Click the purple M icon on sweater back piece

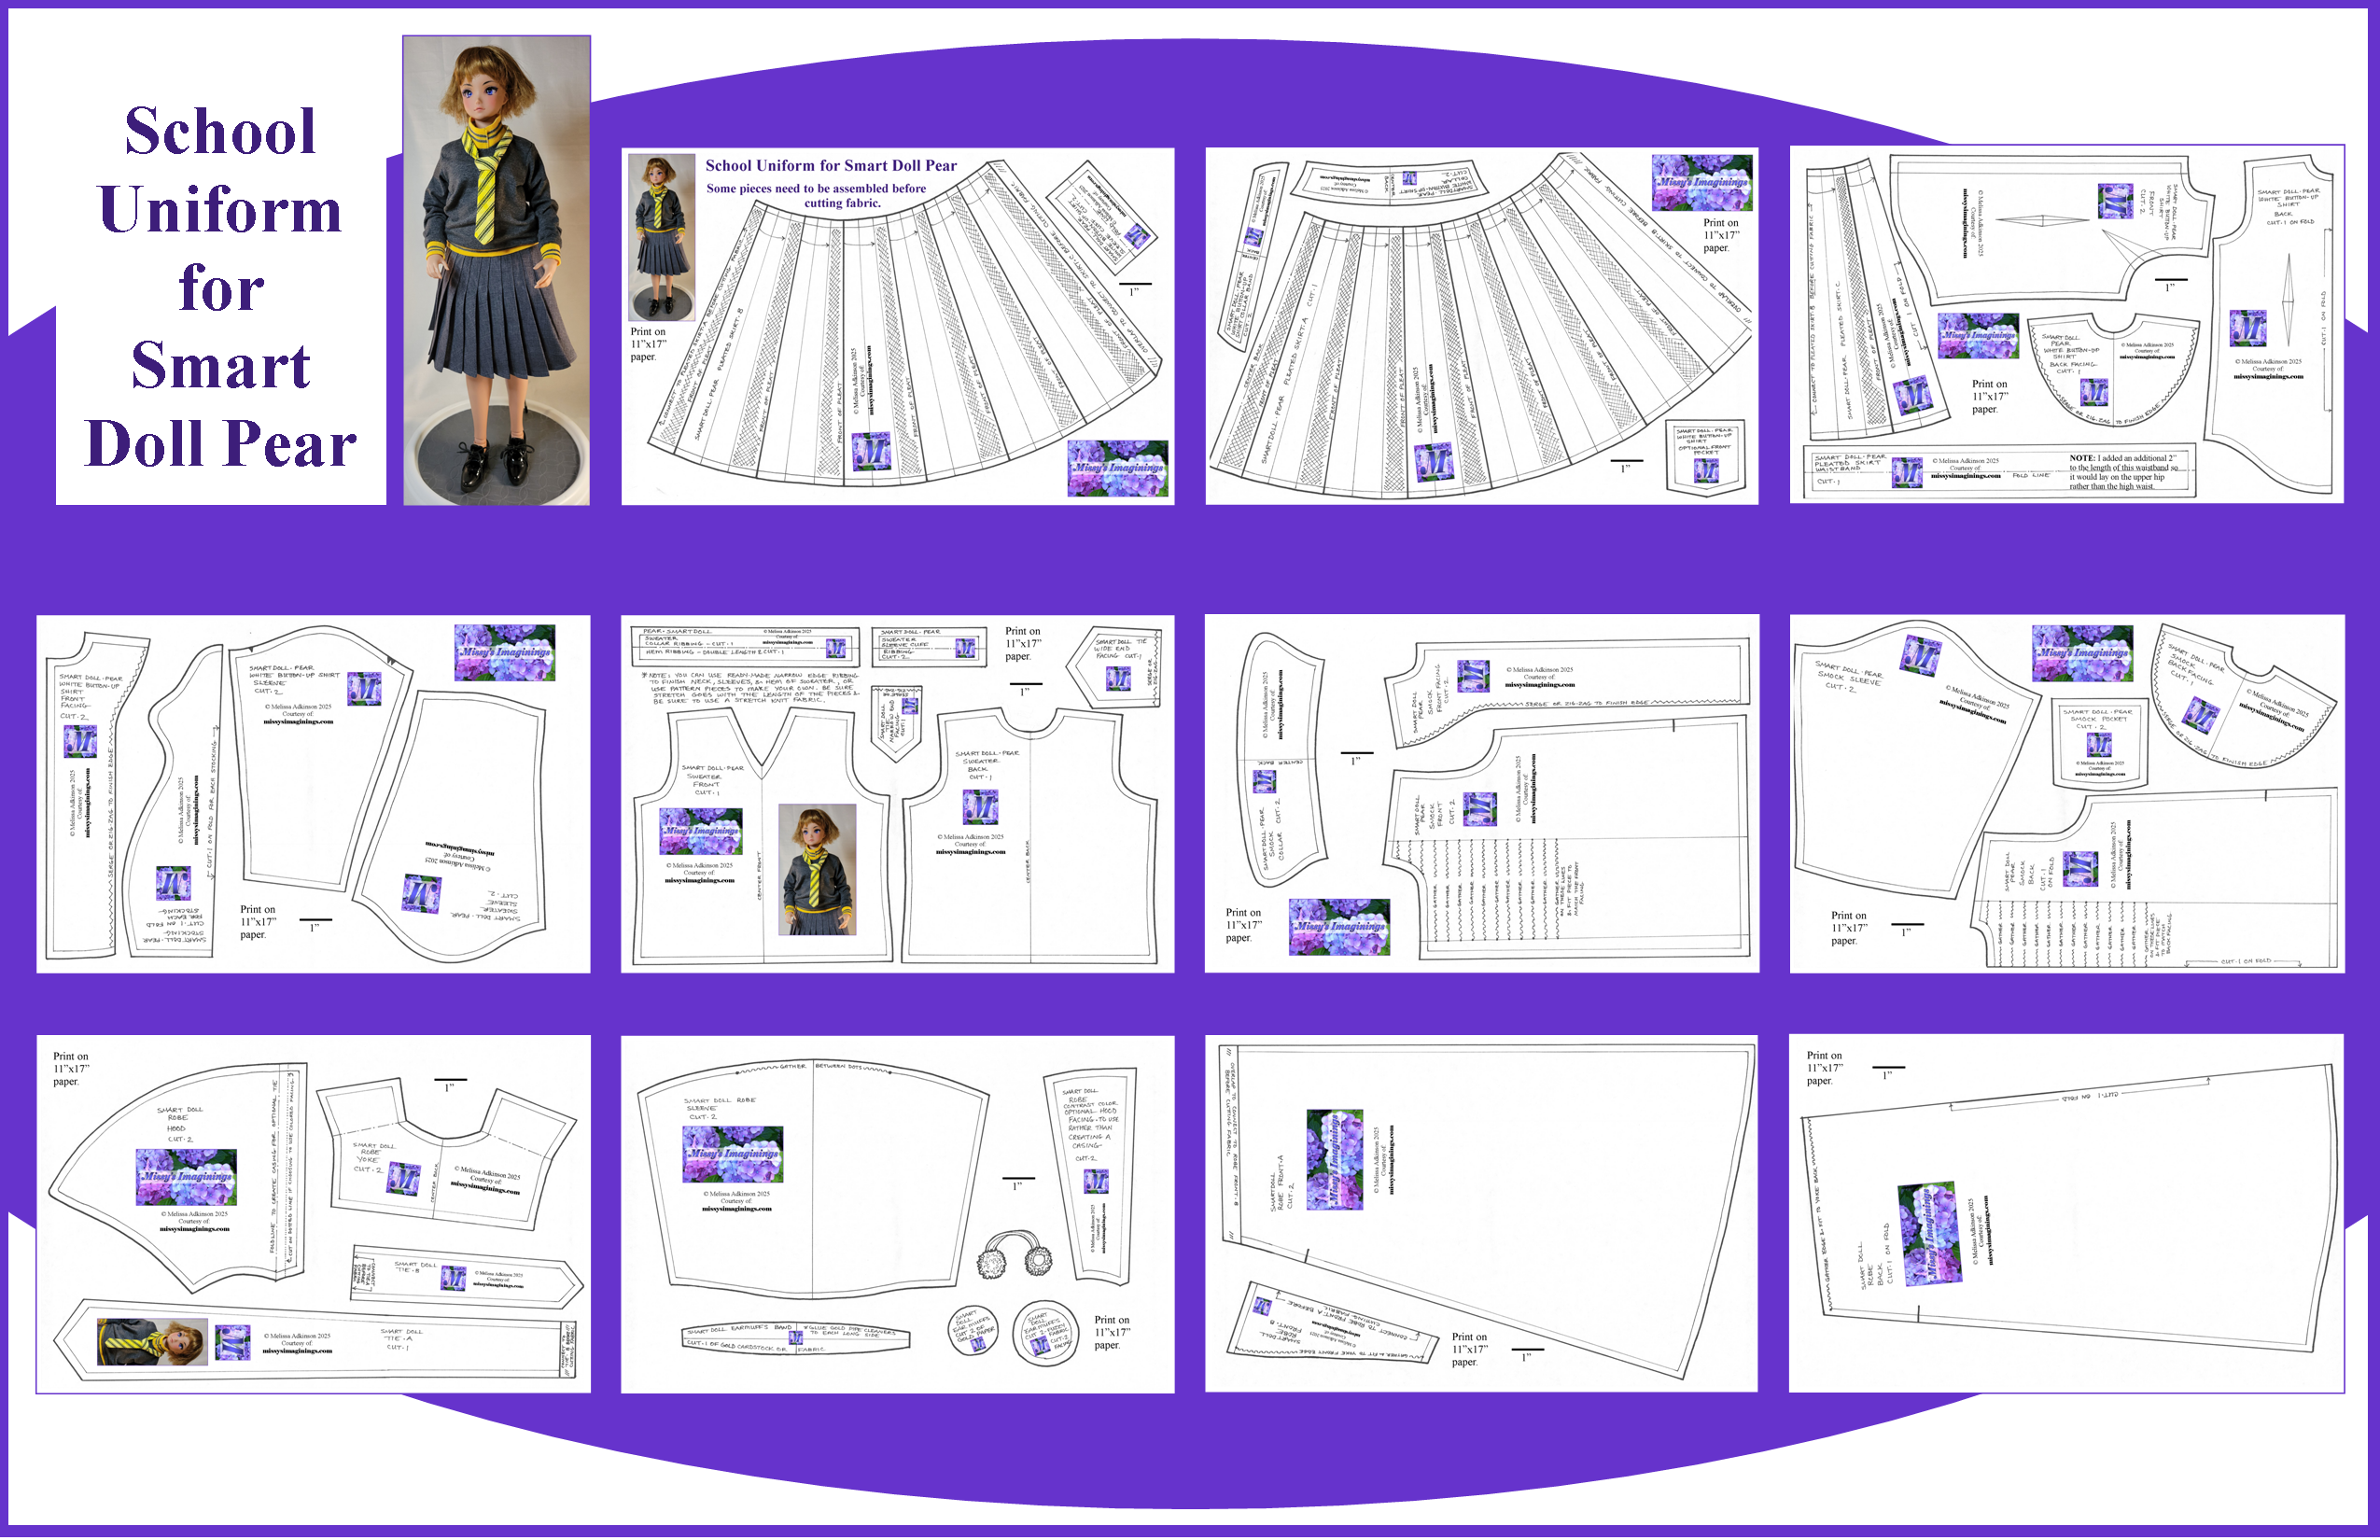tap(980, 807)
